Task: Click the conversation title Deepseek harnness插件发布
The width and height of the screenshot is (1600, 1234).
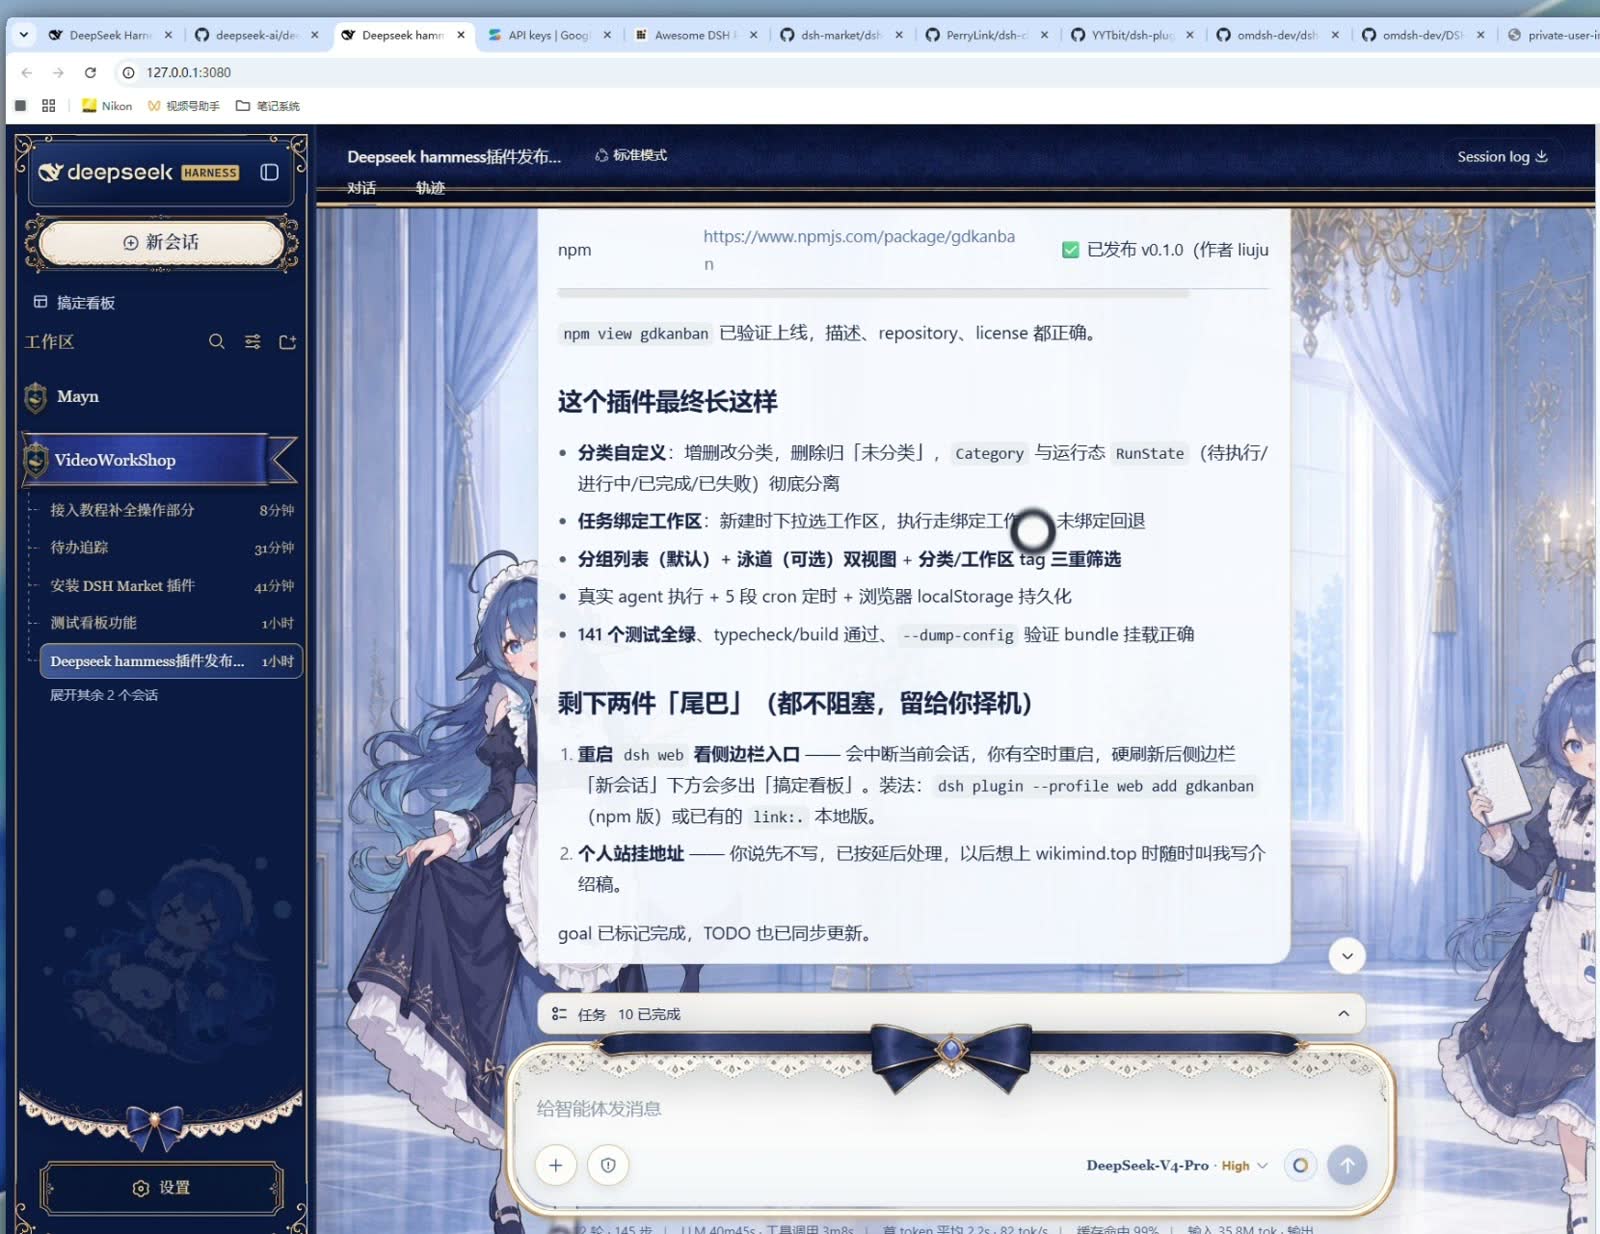Action: click(454, 156)
